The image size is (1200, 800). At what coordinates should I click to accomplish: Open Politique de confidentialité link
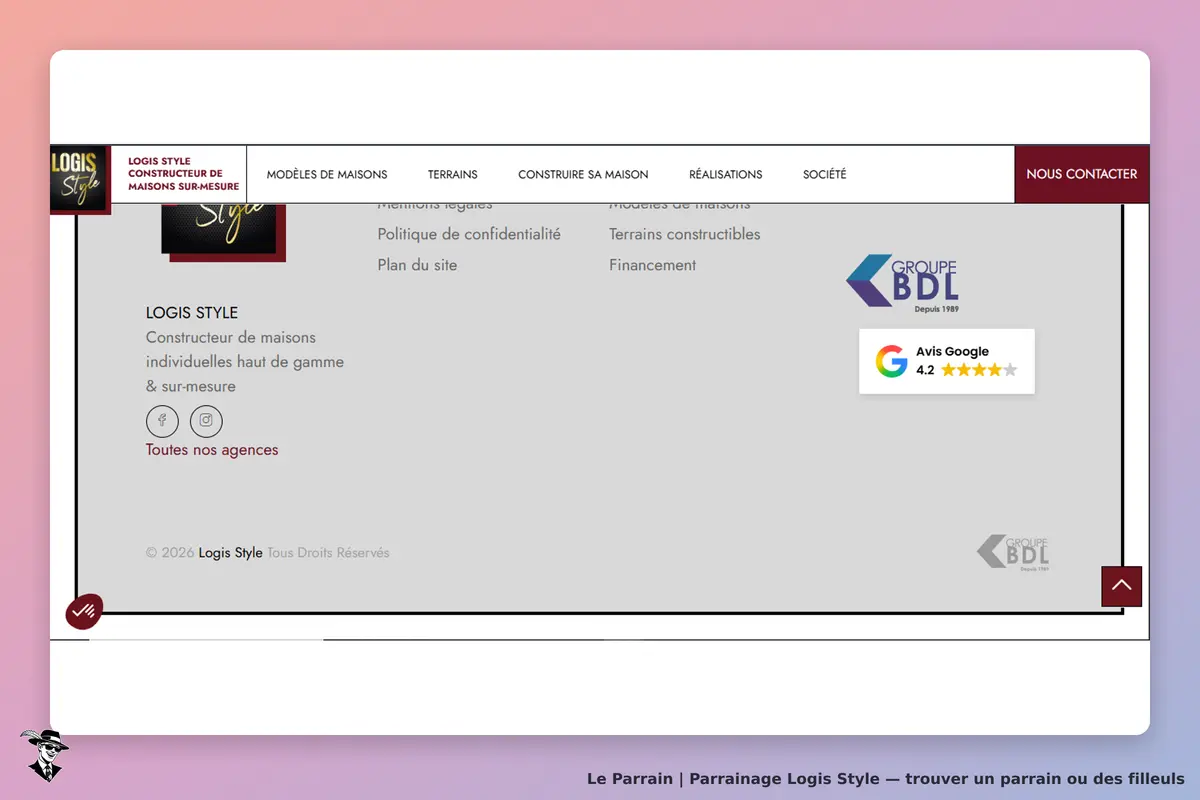coord(469,234)
